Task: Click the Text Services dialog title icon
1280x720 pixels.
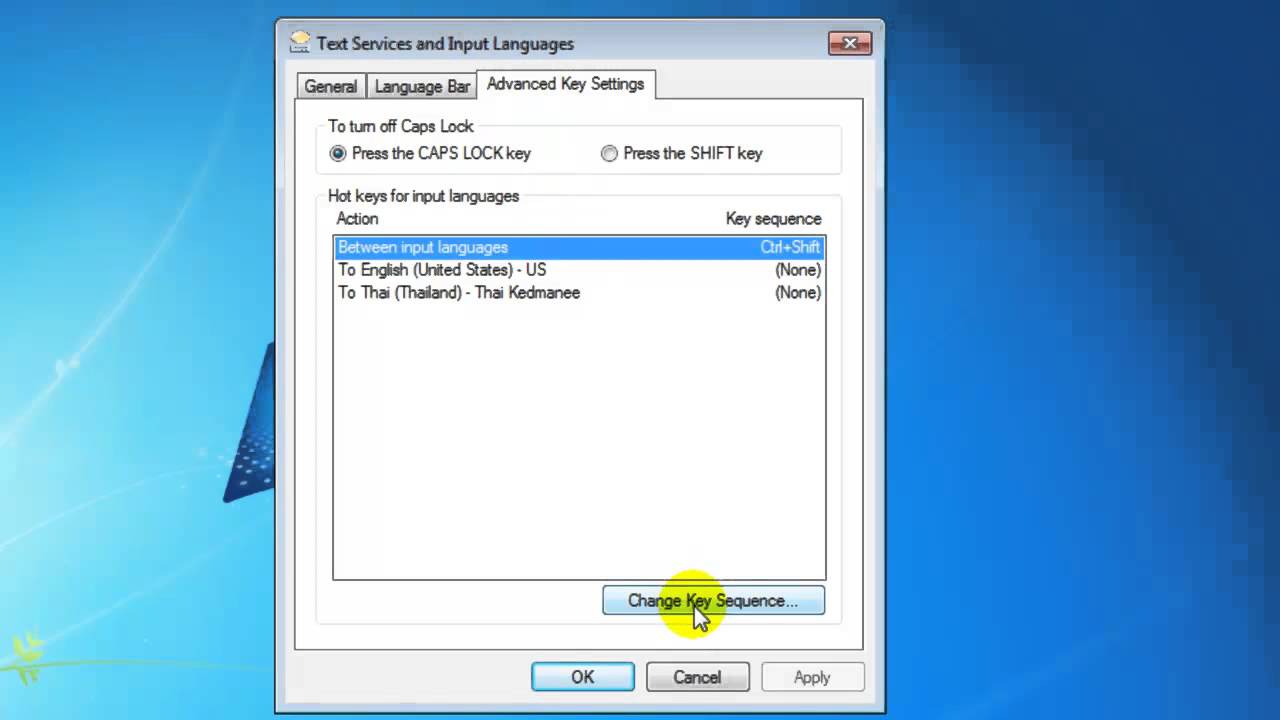Action: (299, 43)
